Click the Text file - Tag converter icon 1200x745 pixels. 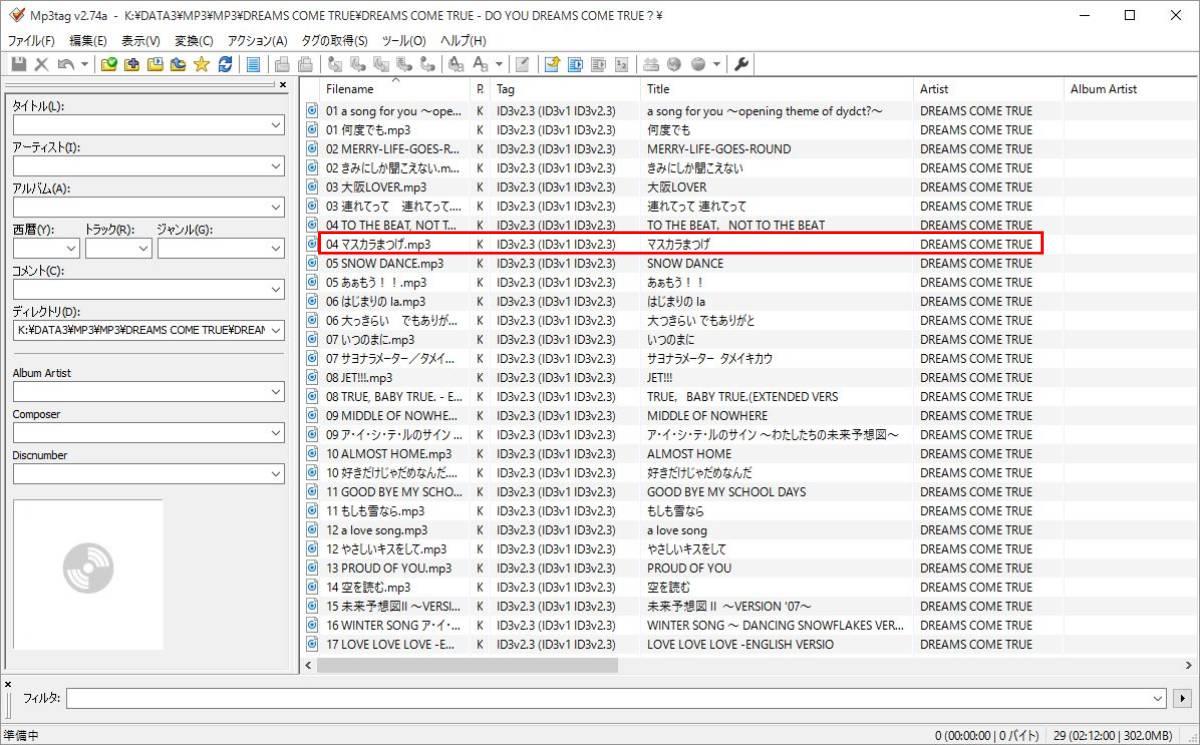[405, 64]
